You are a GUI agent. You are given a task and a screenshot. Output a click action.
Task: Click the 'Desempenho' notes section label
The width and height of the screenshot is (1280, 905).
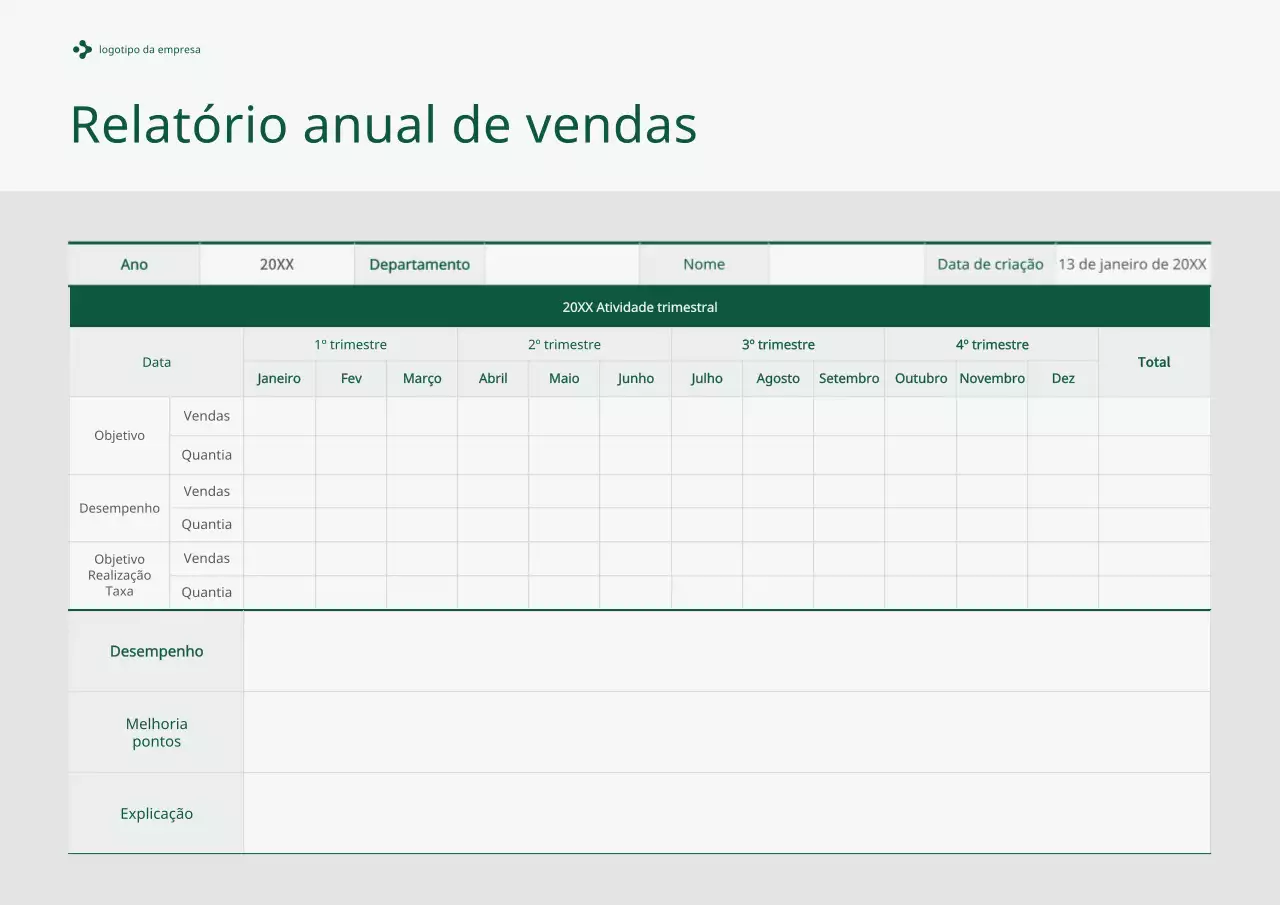click(156, 651)
